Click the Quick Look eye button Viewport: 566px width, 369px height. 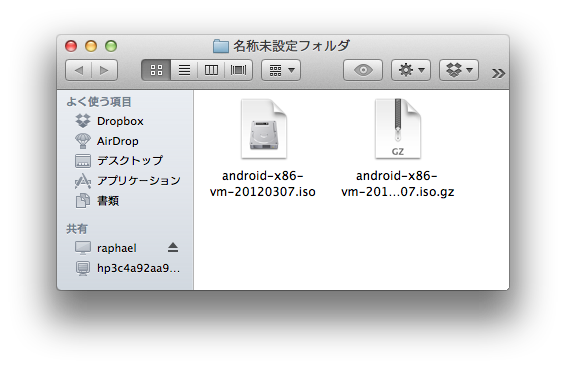click(x=363, y=70)
